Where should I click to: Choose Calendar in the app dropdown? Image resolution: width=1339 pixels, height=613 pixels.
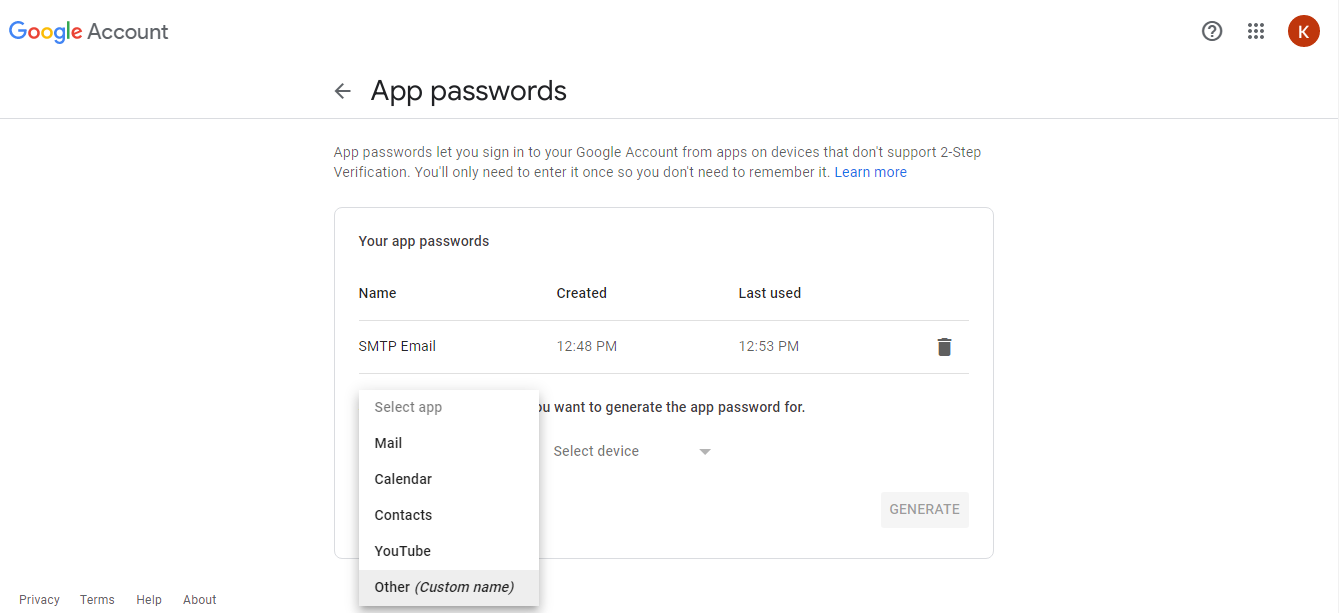403,479
